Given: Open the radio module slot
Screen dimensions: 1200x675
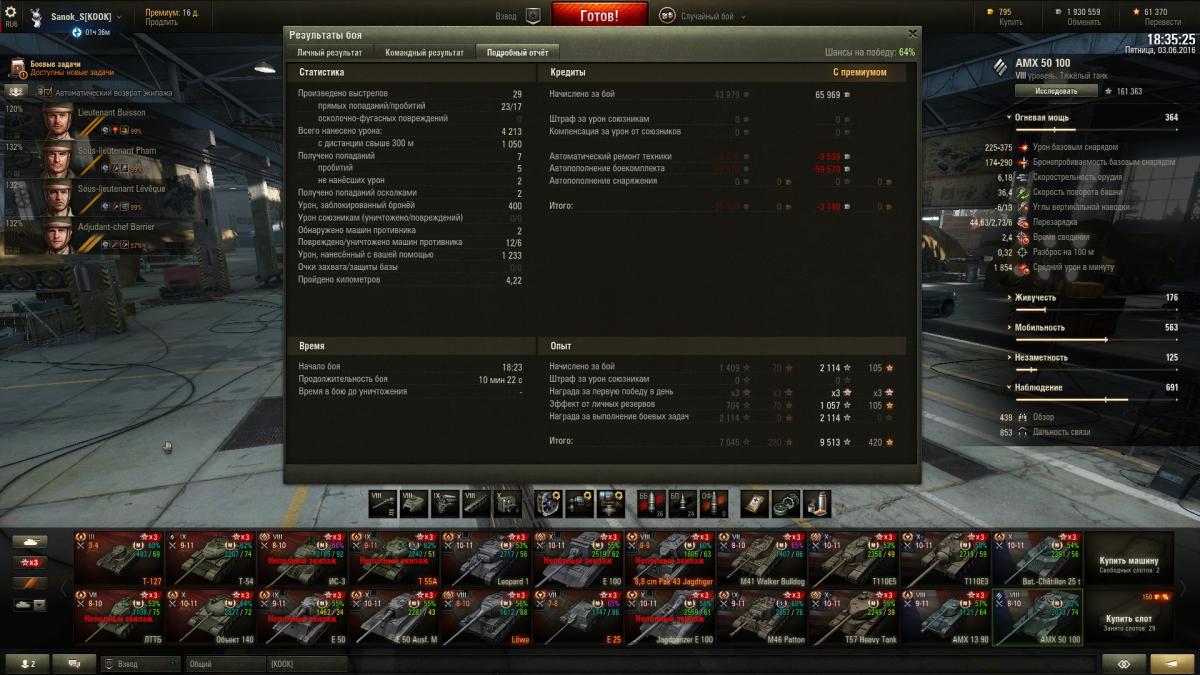Looking at the screenshot, I should click(507, 503).
